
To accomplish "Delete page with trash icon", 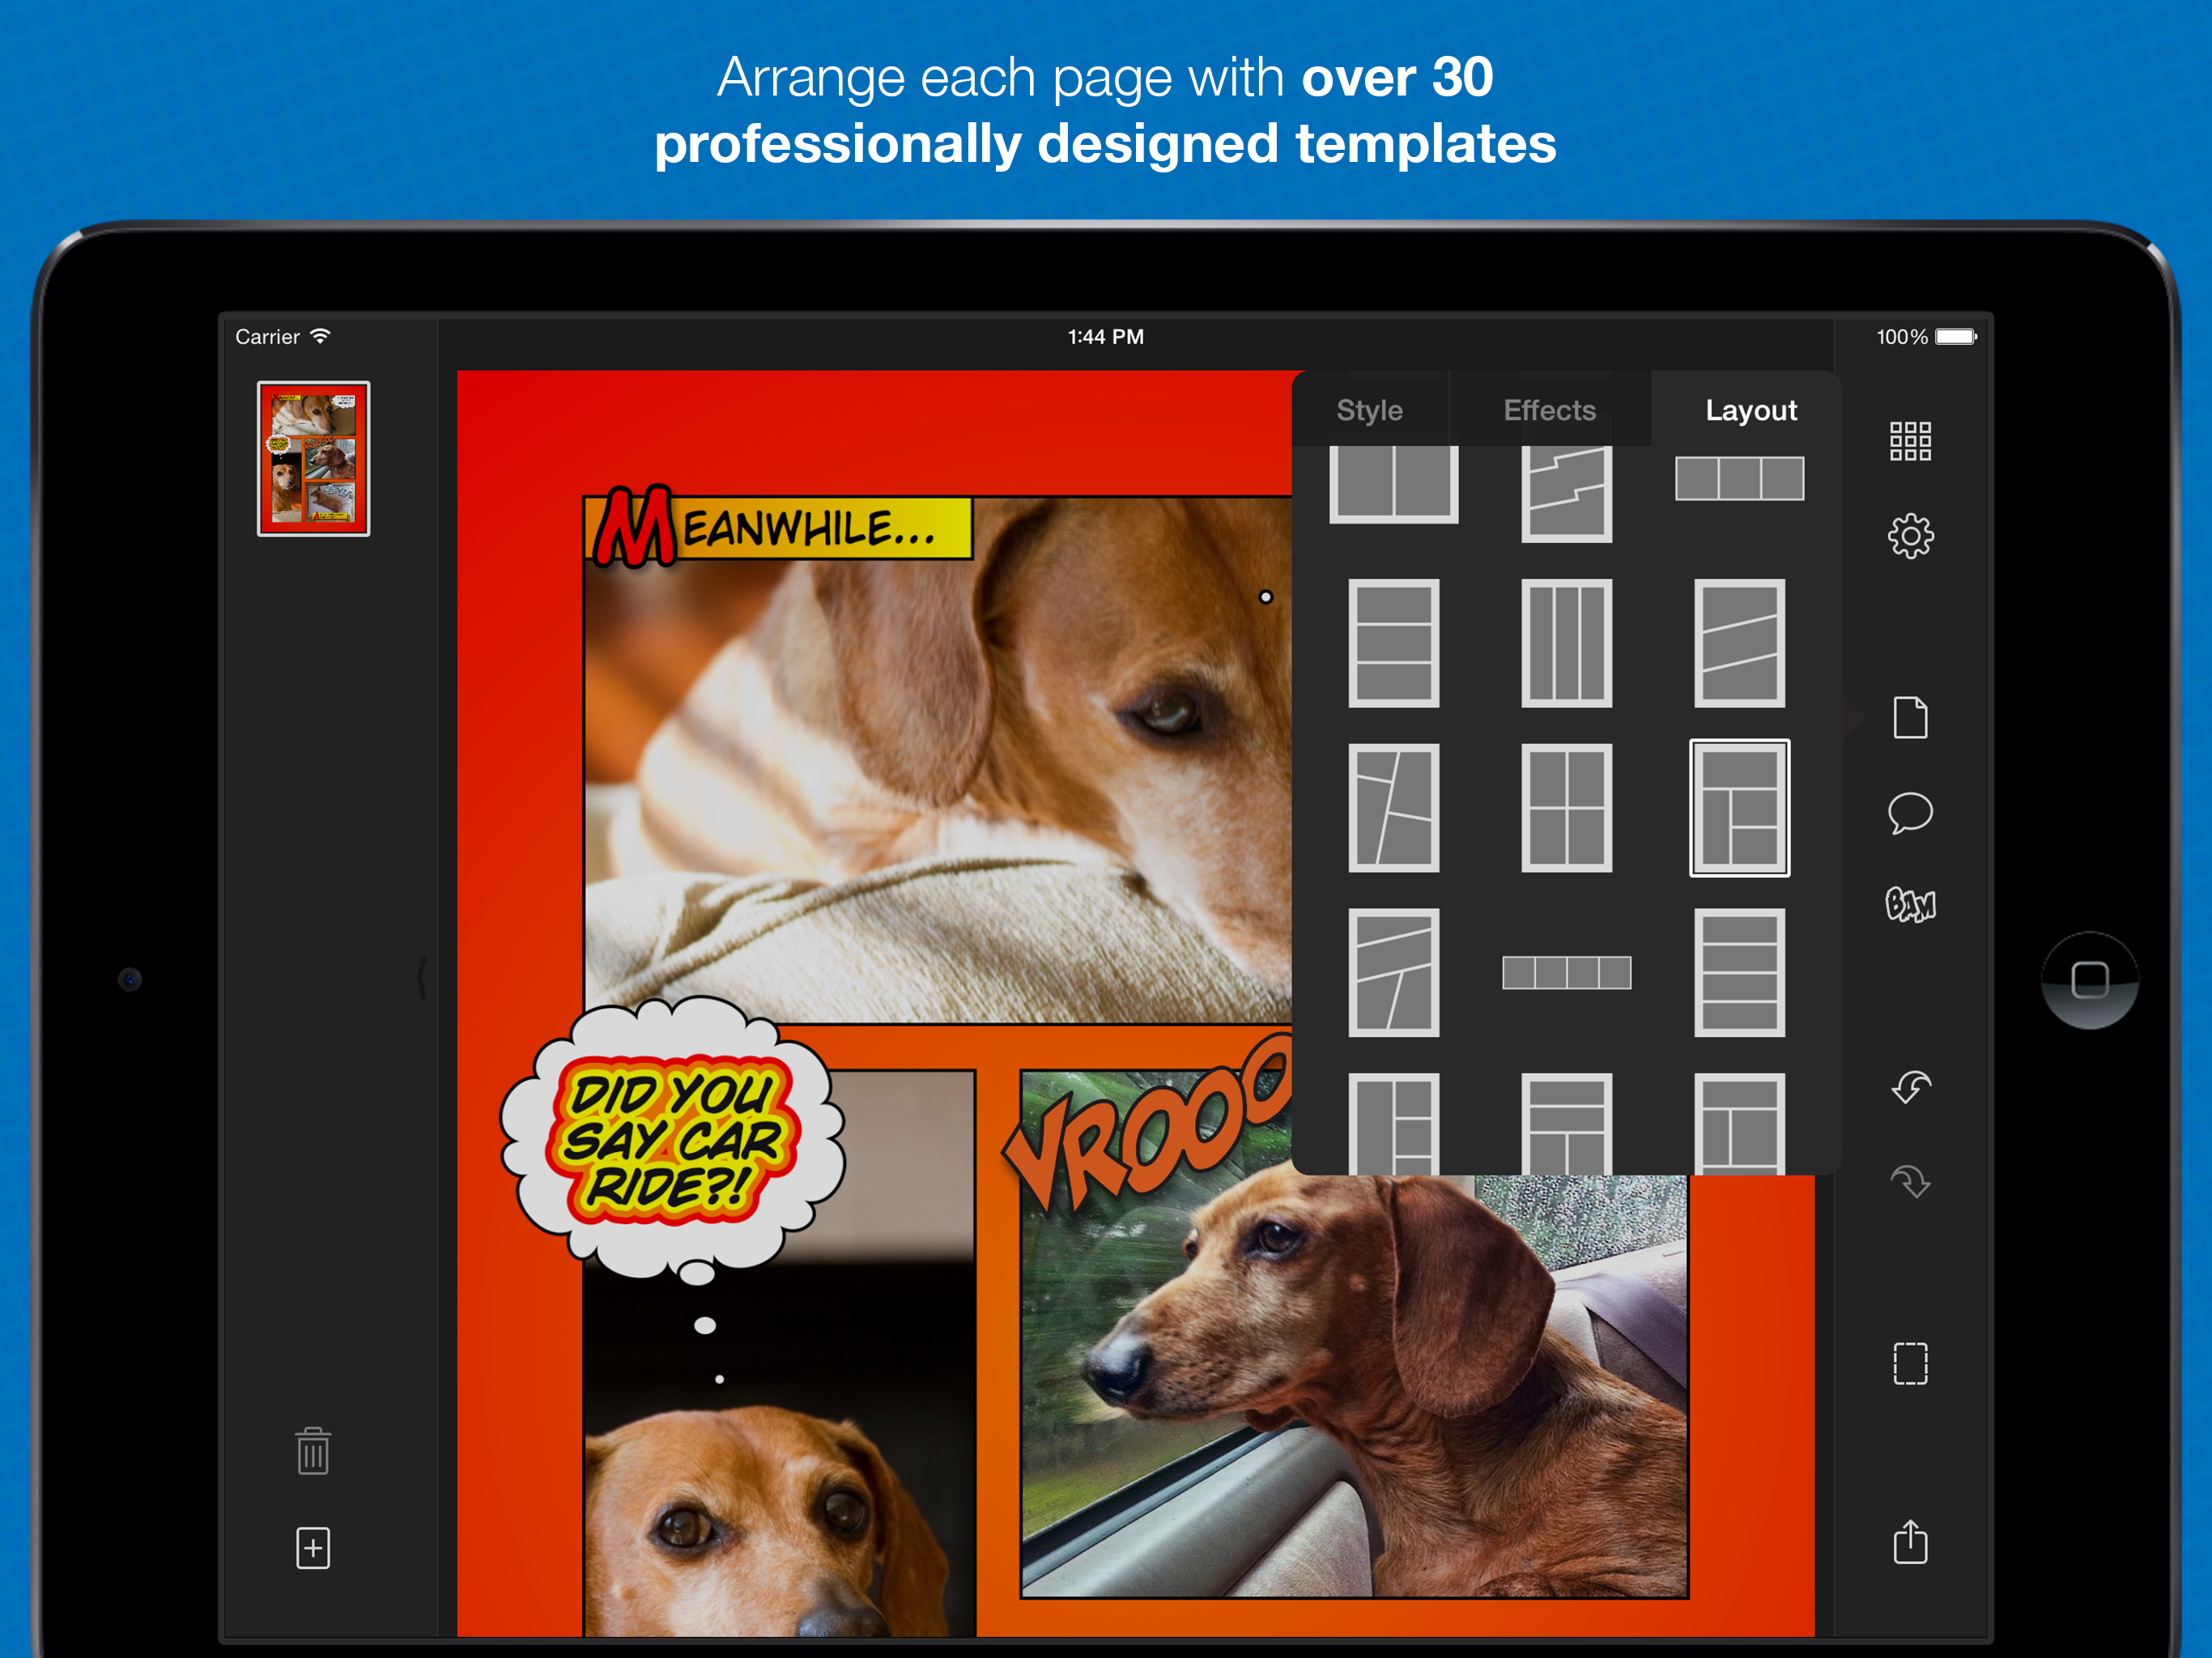I will click(313, 1450).
